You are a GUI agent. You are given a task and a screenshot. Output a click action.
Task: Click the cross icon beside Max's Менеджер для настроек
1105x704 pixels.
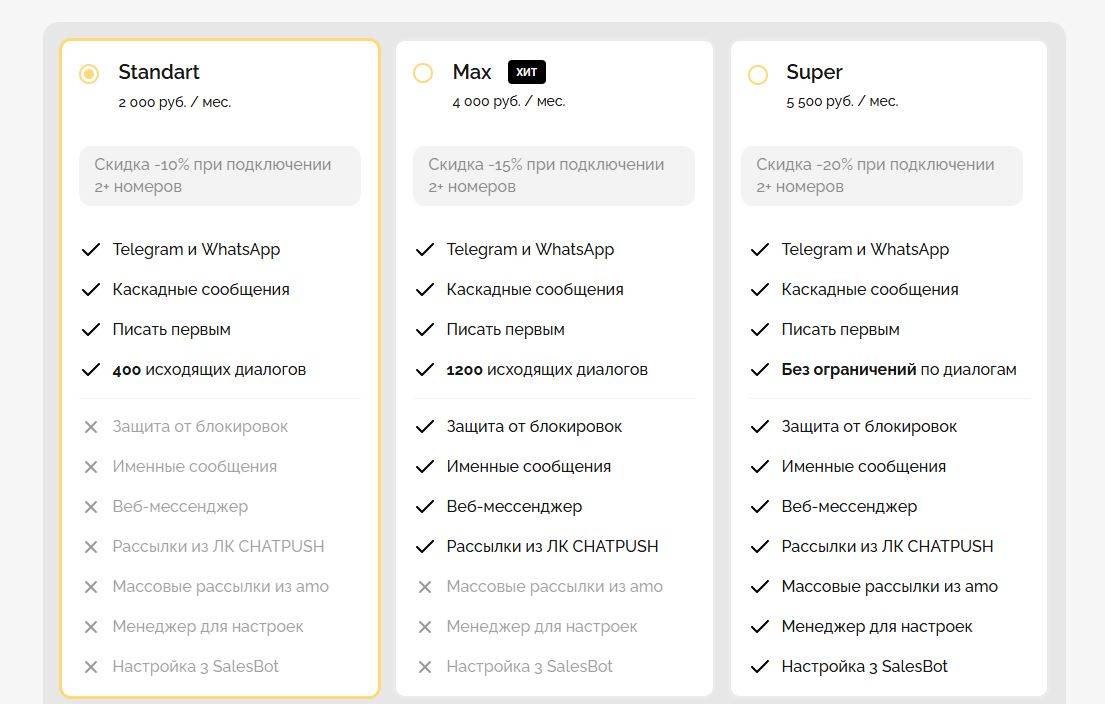425,627
